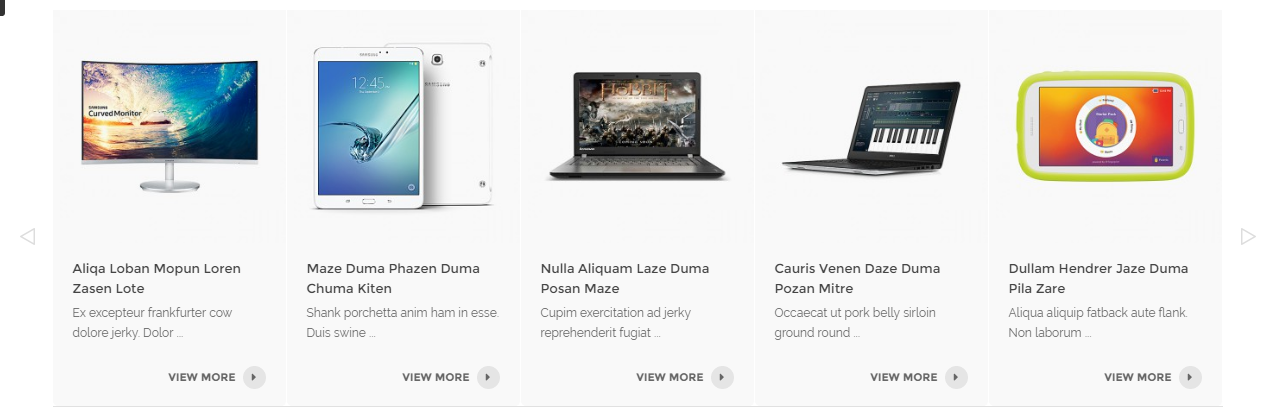Viewport: 1277px width, 417px height.
Task: Click the next slide arrow on the carousel
Action: [x=1248, y=237]
